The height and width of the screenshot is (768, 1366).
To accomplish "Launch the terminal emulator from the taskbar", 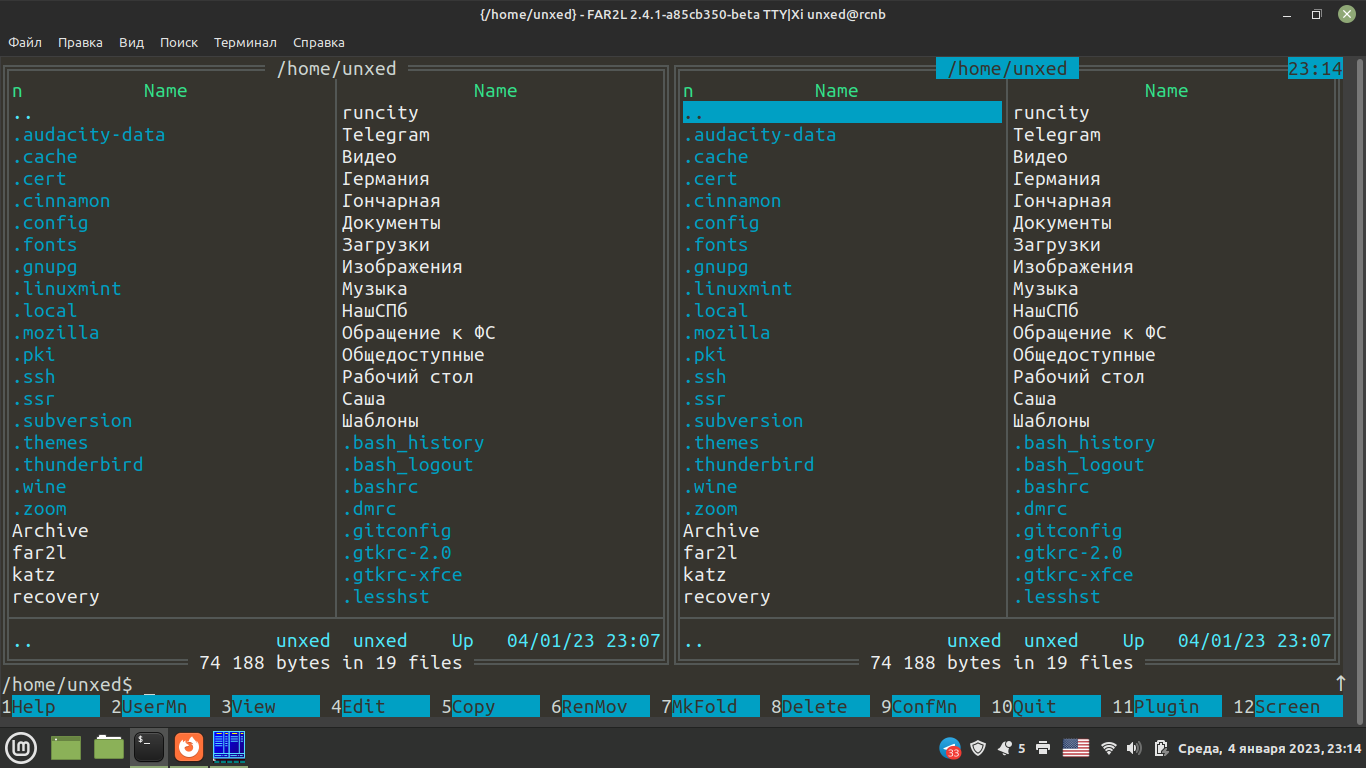I will [x=149, y=747].
